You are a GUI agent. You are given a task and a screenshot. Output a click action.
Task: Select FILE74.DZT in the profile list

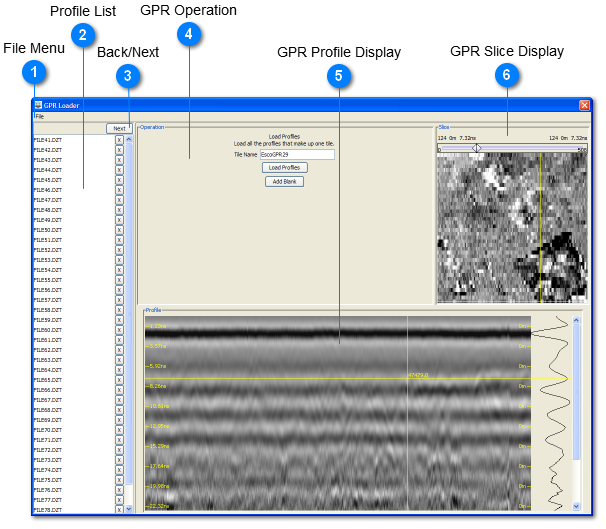(x=48, y=470)
